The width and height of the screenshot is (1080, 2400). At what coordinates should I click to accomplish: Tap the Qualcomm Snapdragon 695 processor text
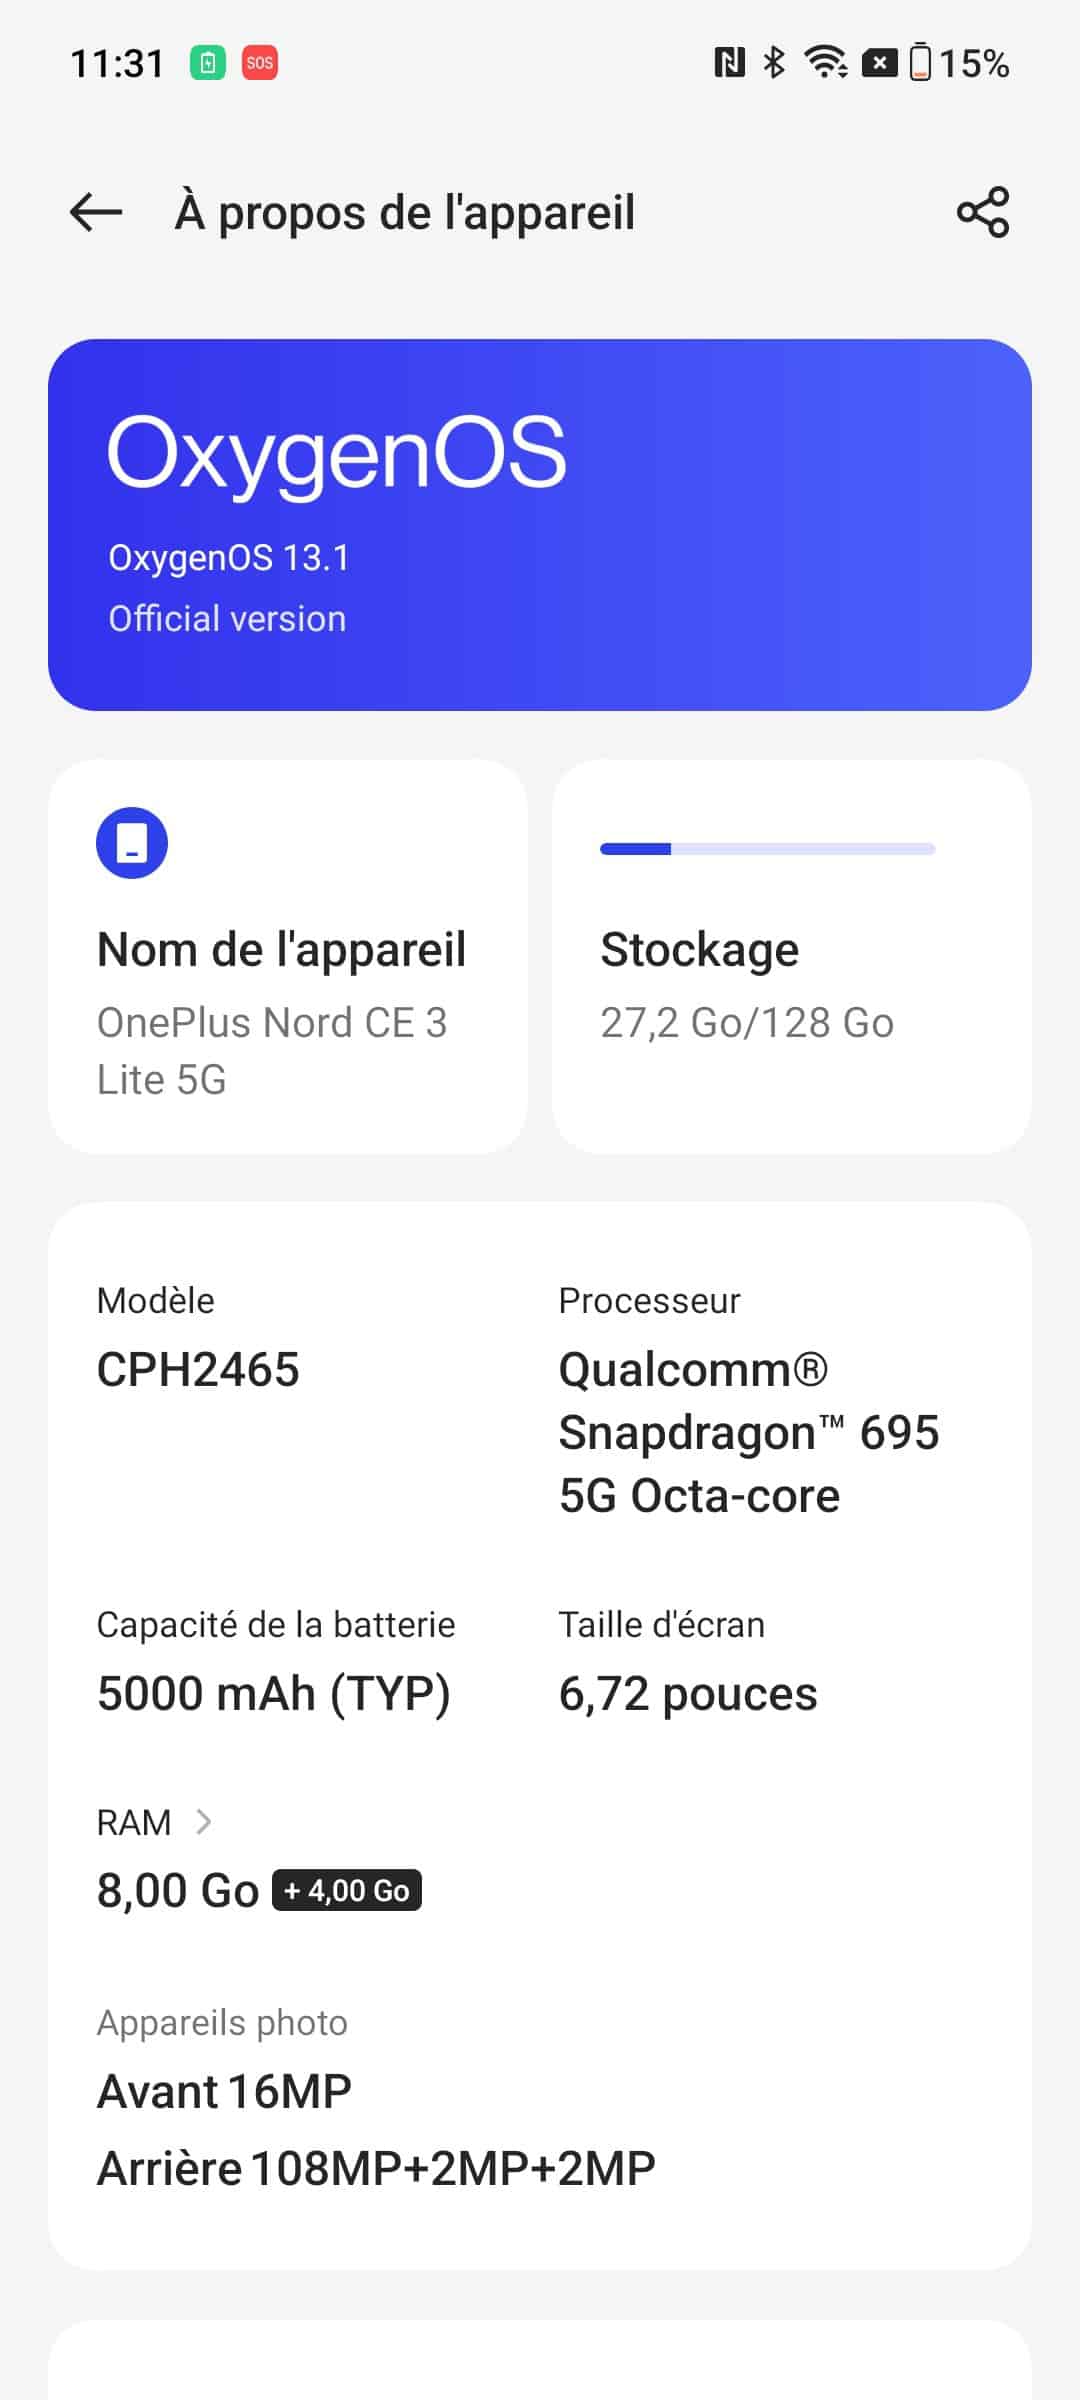pos(748,1432)
